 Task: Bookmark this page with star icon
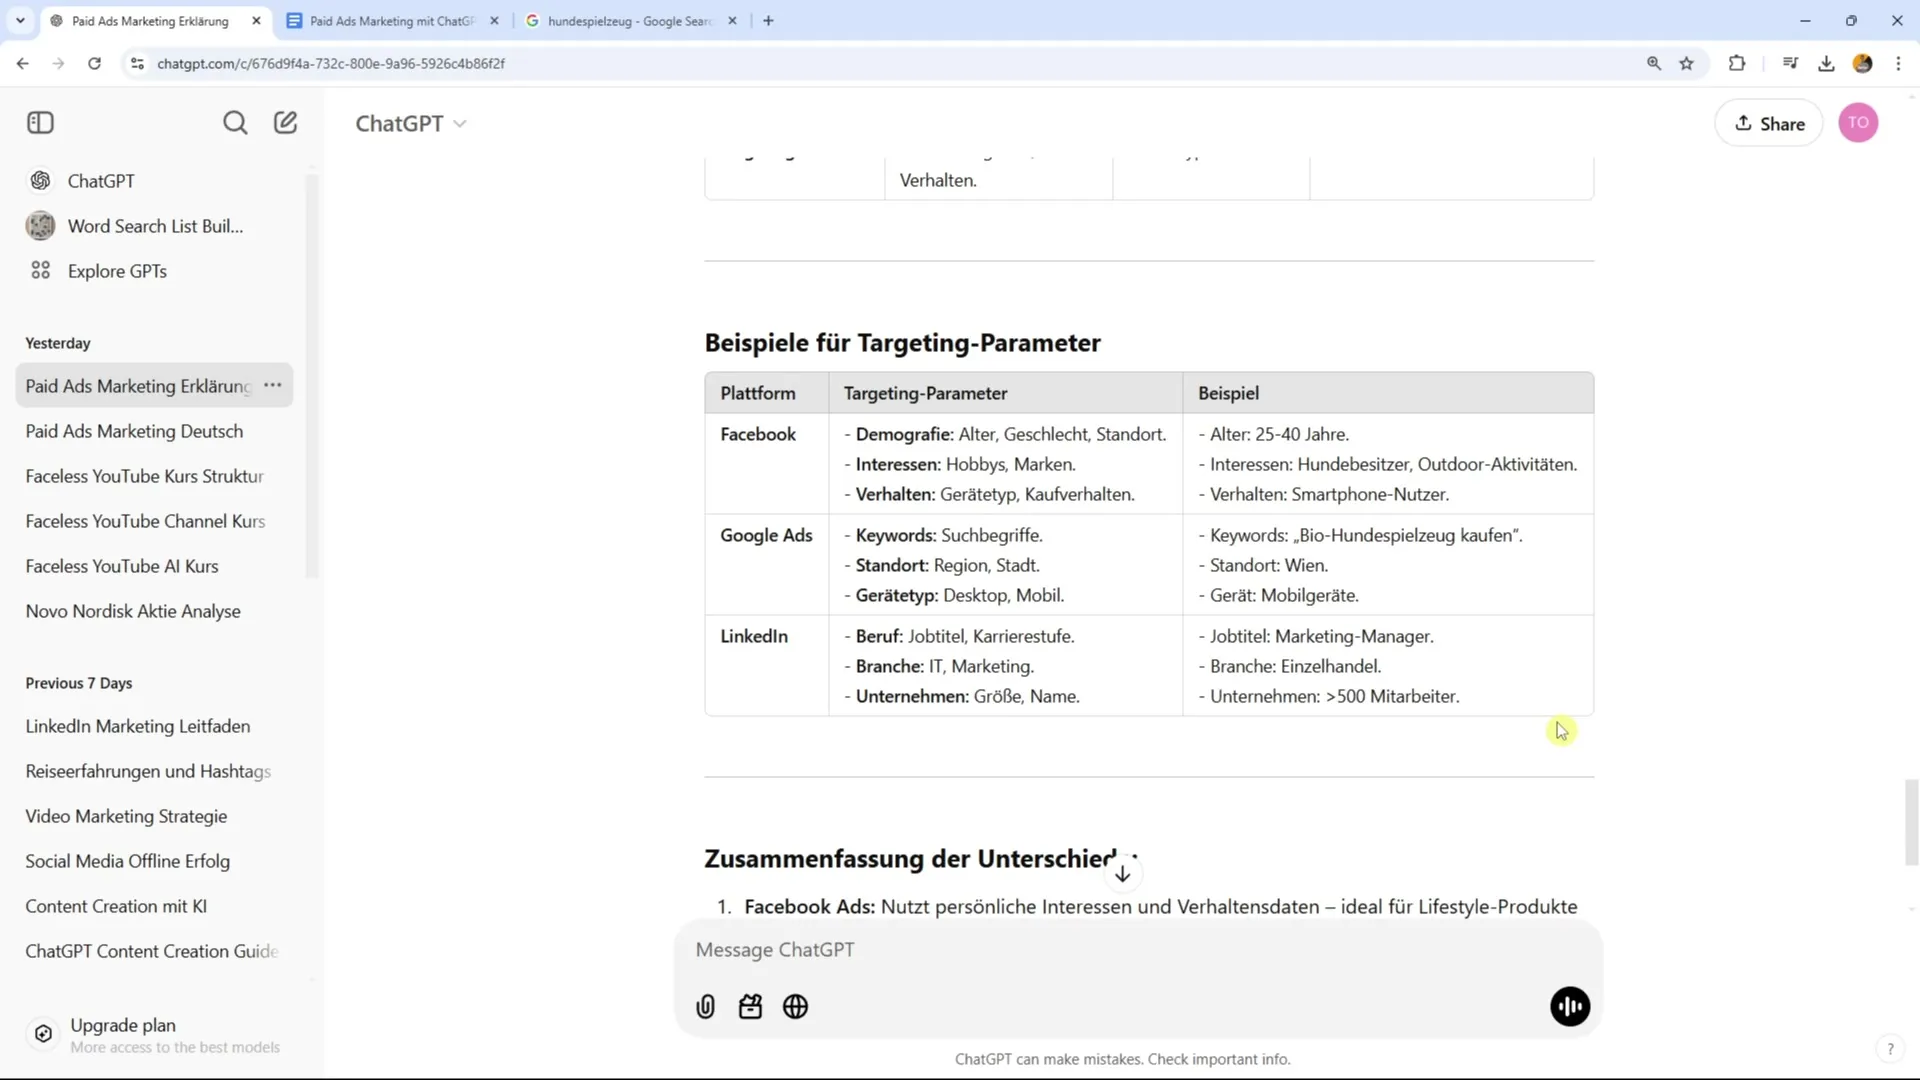(1687, 63)
